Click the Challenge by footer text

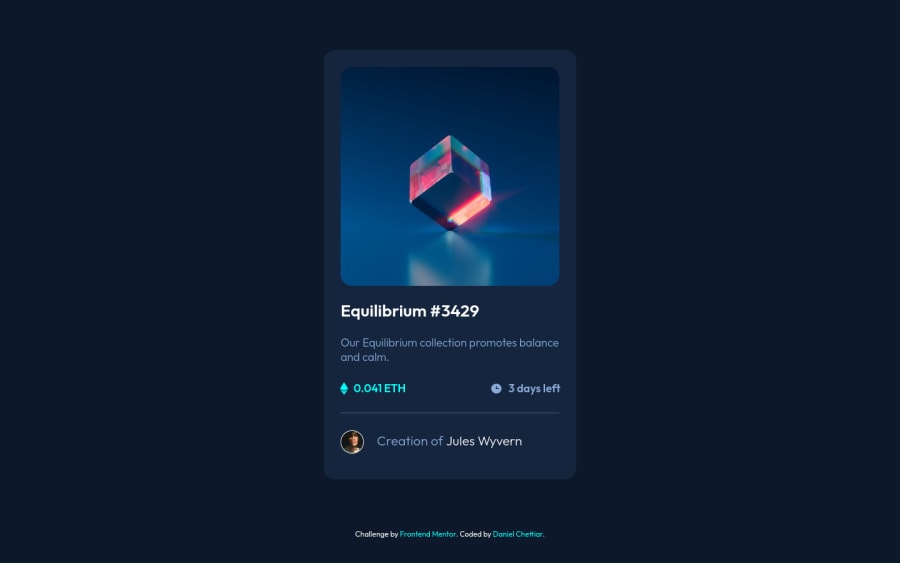click(x=376, y=534)
